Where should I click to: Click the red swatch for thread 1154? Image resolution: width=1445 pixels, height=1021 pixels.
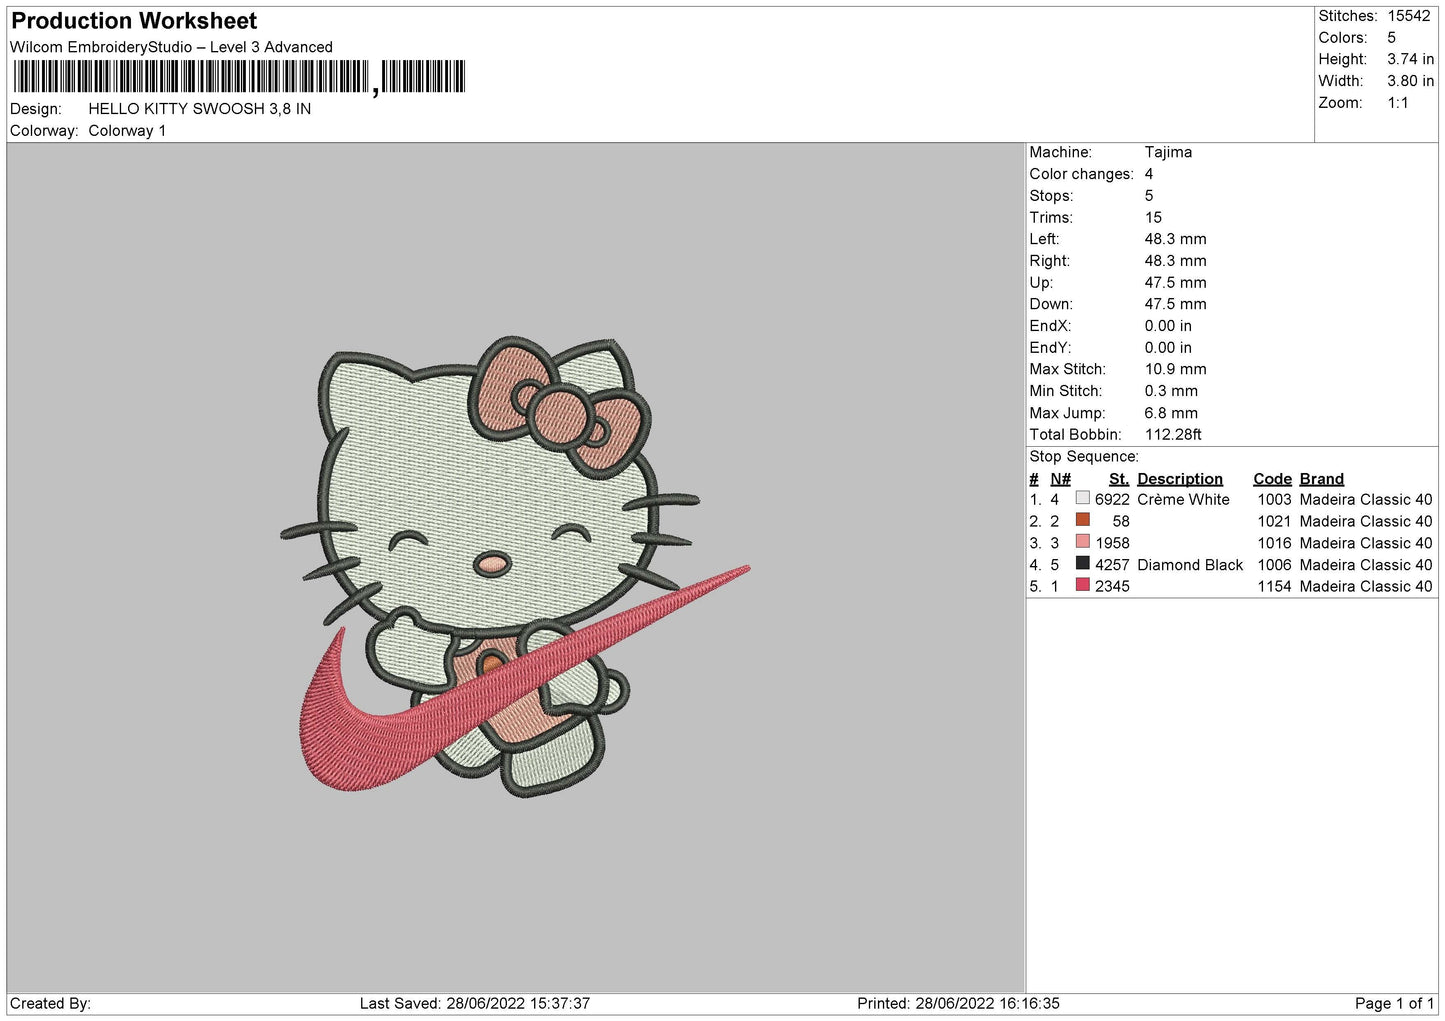(x=1082, y=586)
